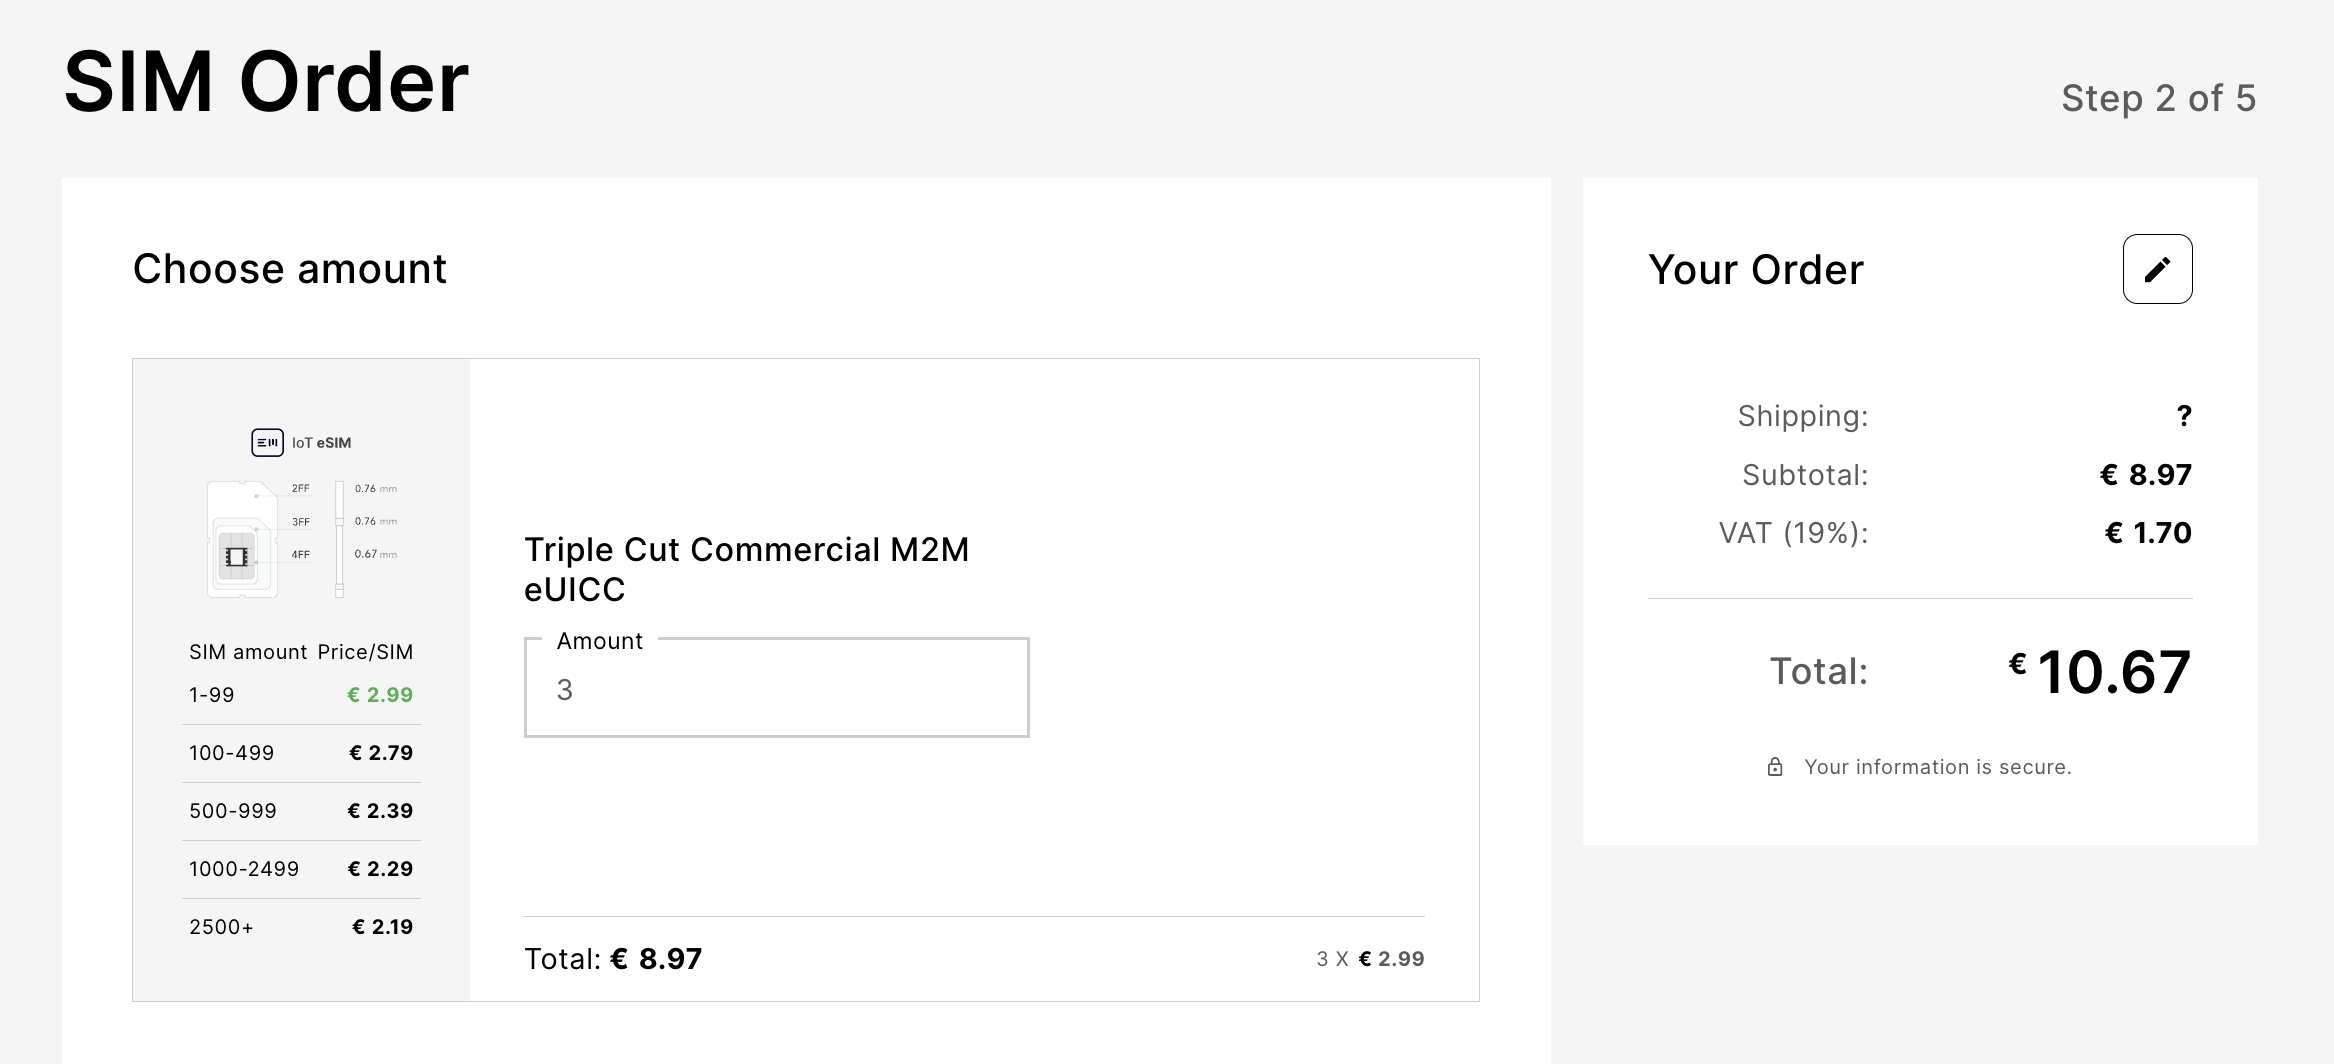Focus the Amount input field
2334x1064 pixels.
(x=776, y=689)
